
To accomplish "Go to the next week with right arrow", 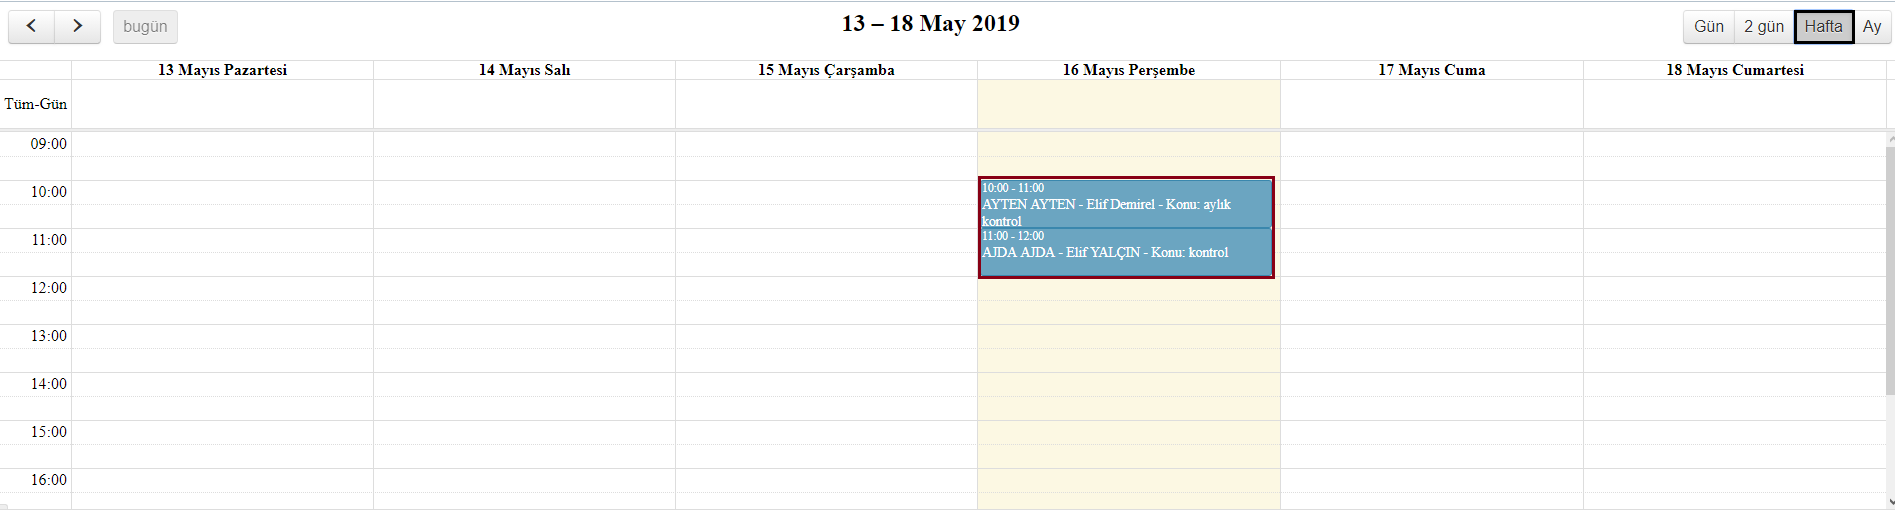I will tap(77, 26).
